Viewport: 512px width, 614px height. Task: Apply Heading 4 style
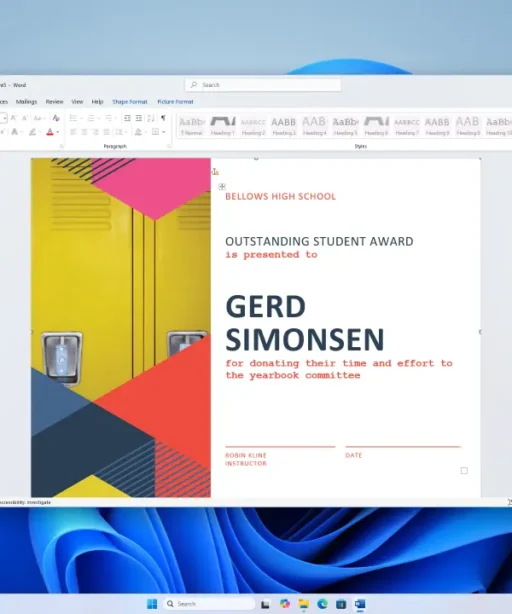[314, 126]
